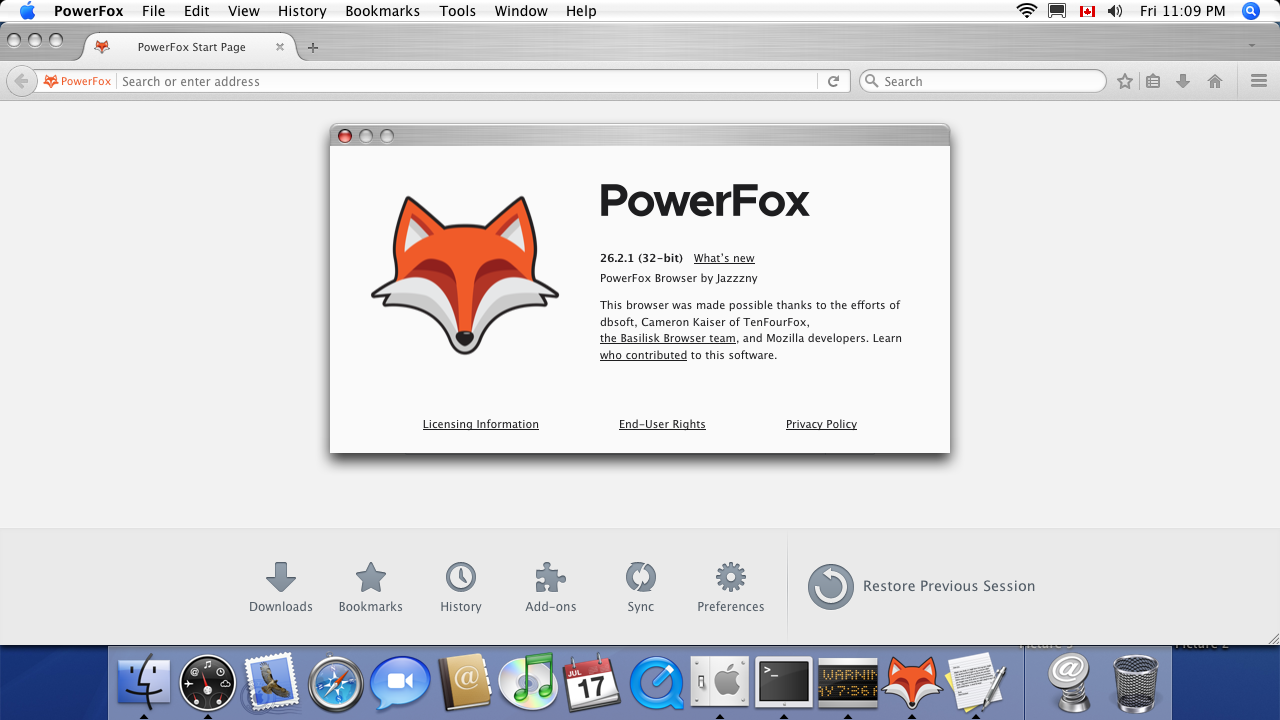Click the "What's new" link

tap(724, 258)
